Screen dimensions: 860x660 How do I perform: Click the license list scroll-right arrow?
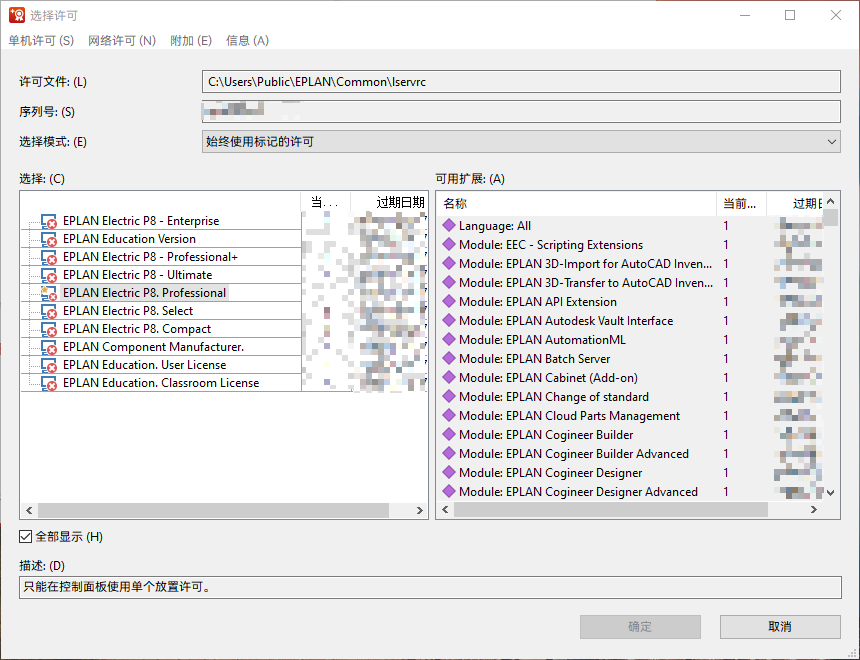(420, 510)
